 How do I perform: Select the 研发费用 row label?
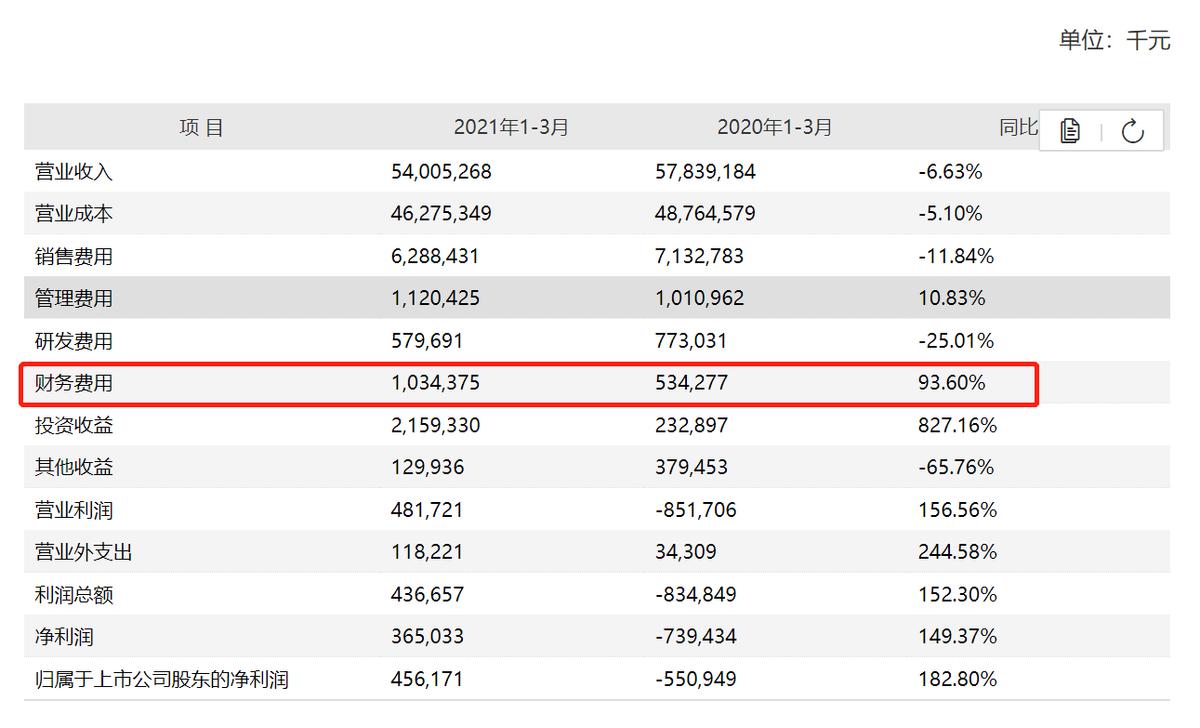click(74, 341)
